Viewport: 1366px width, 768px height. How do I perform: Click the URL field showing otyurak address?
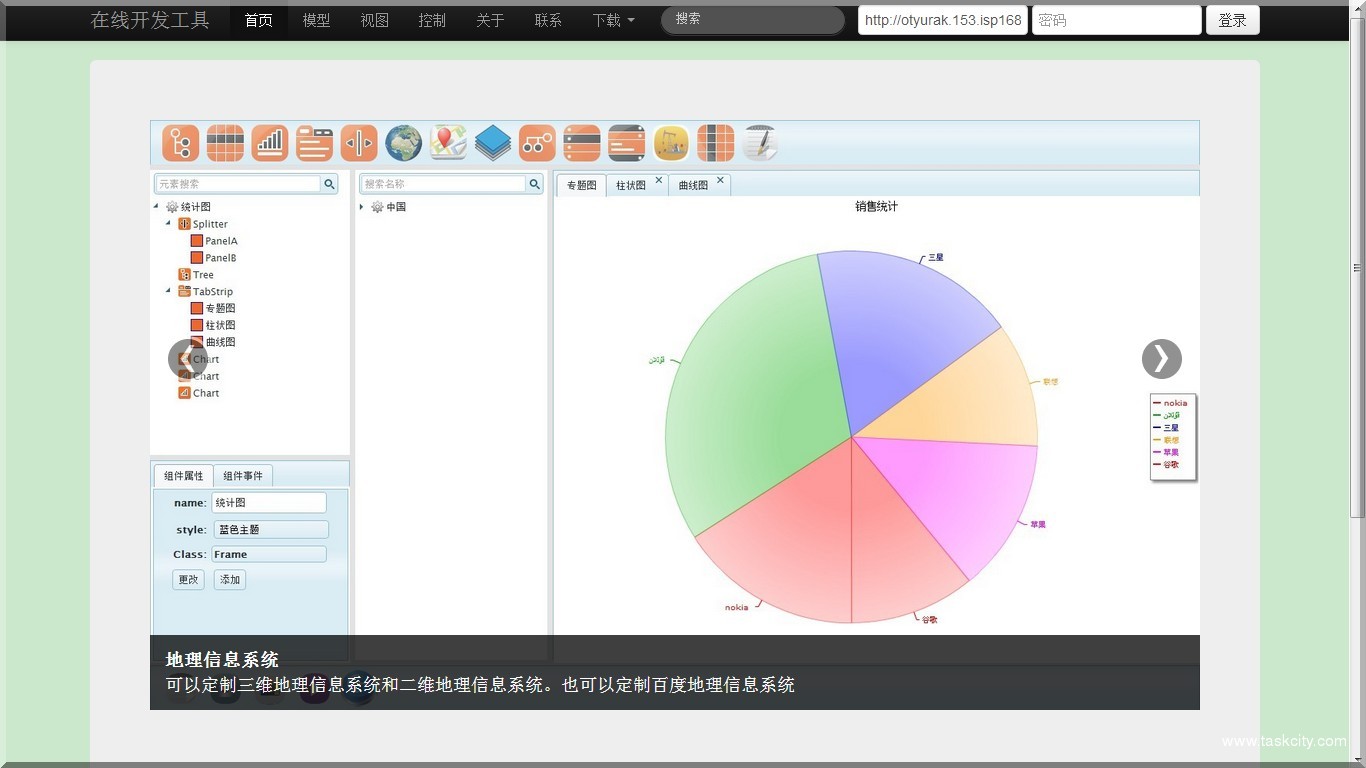point(943,20)
